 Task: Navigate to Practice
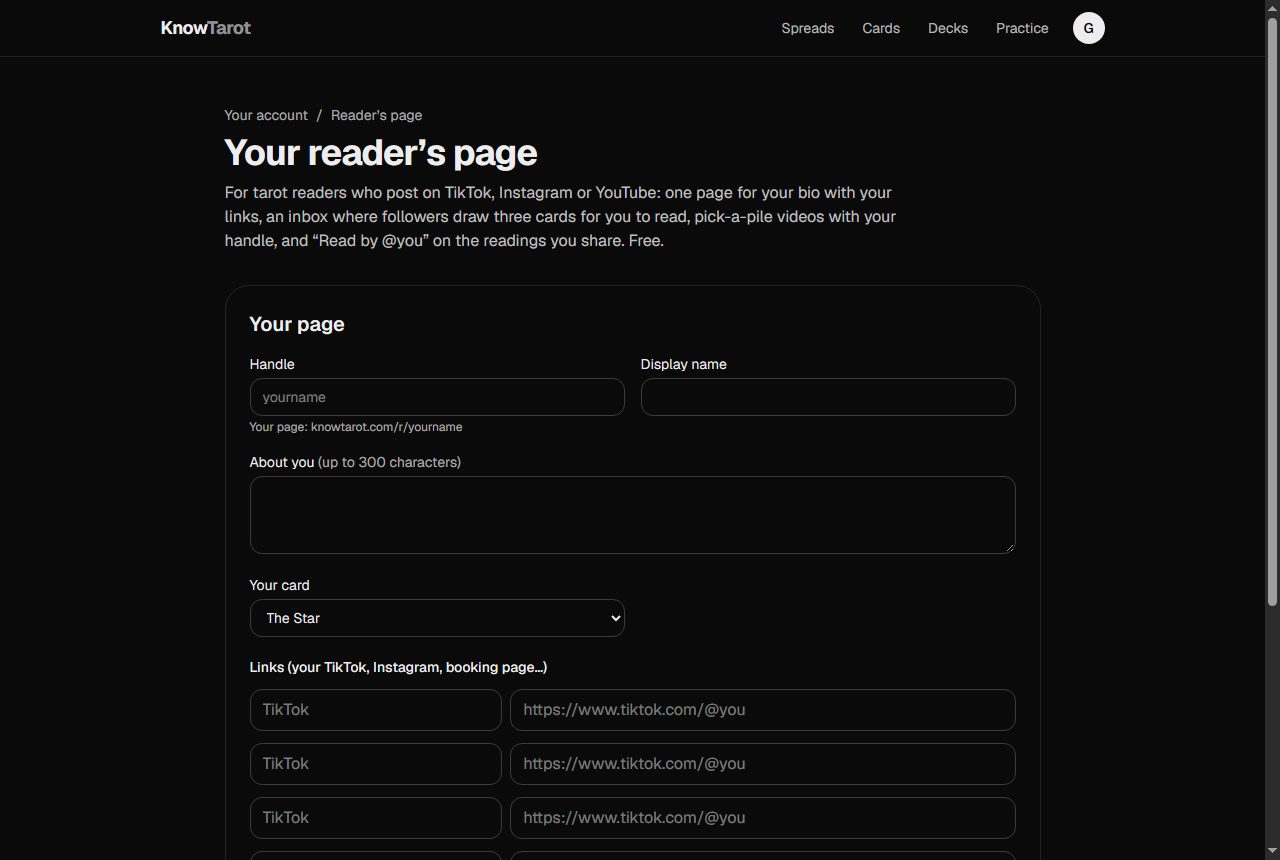tap(1022, 28)
